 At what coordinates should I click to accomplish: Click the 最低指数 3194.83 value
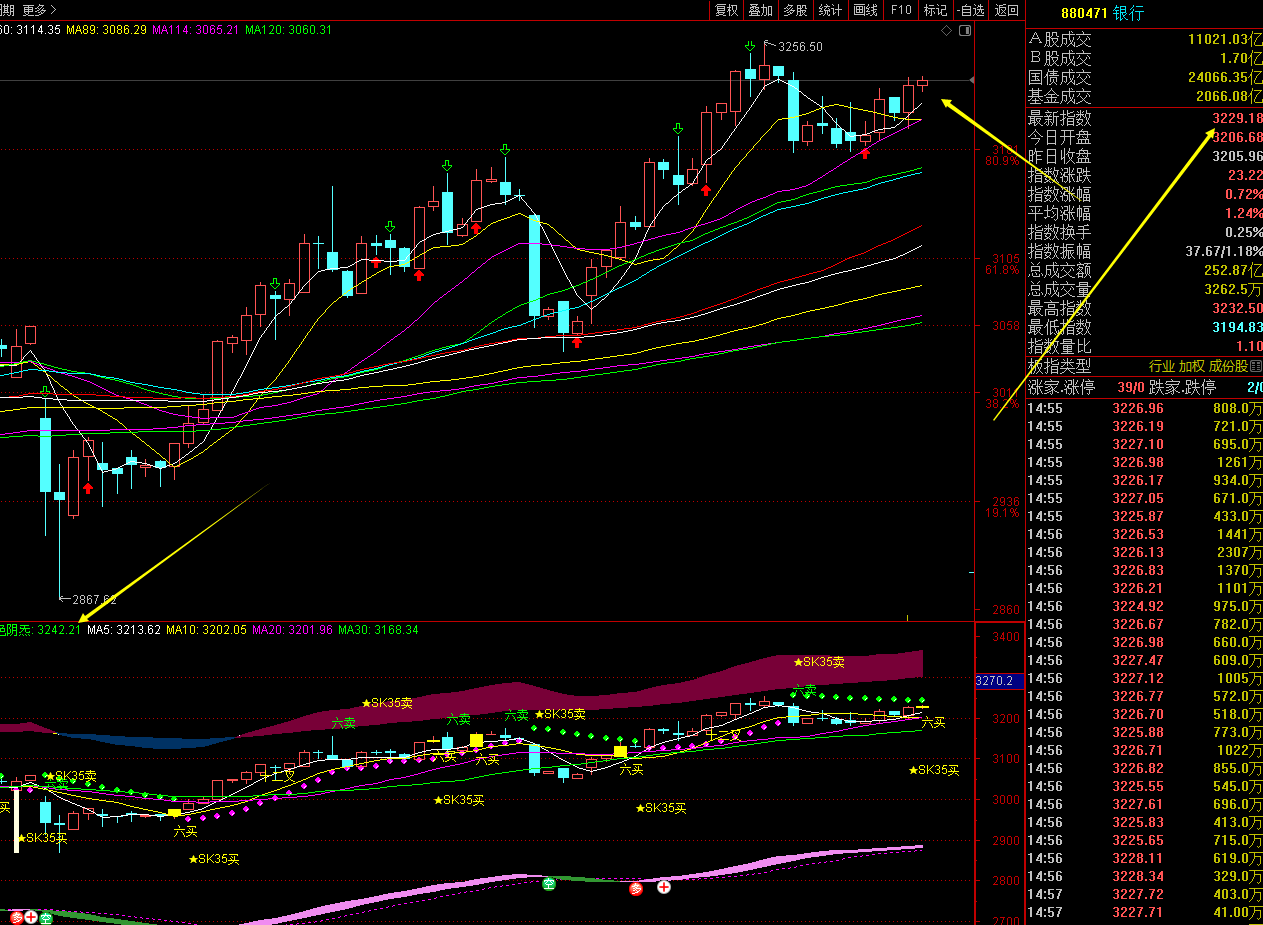pos(1237,328)
